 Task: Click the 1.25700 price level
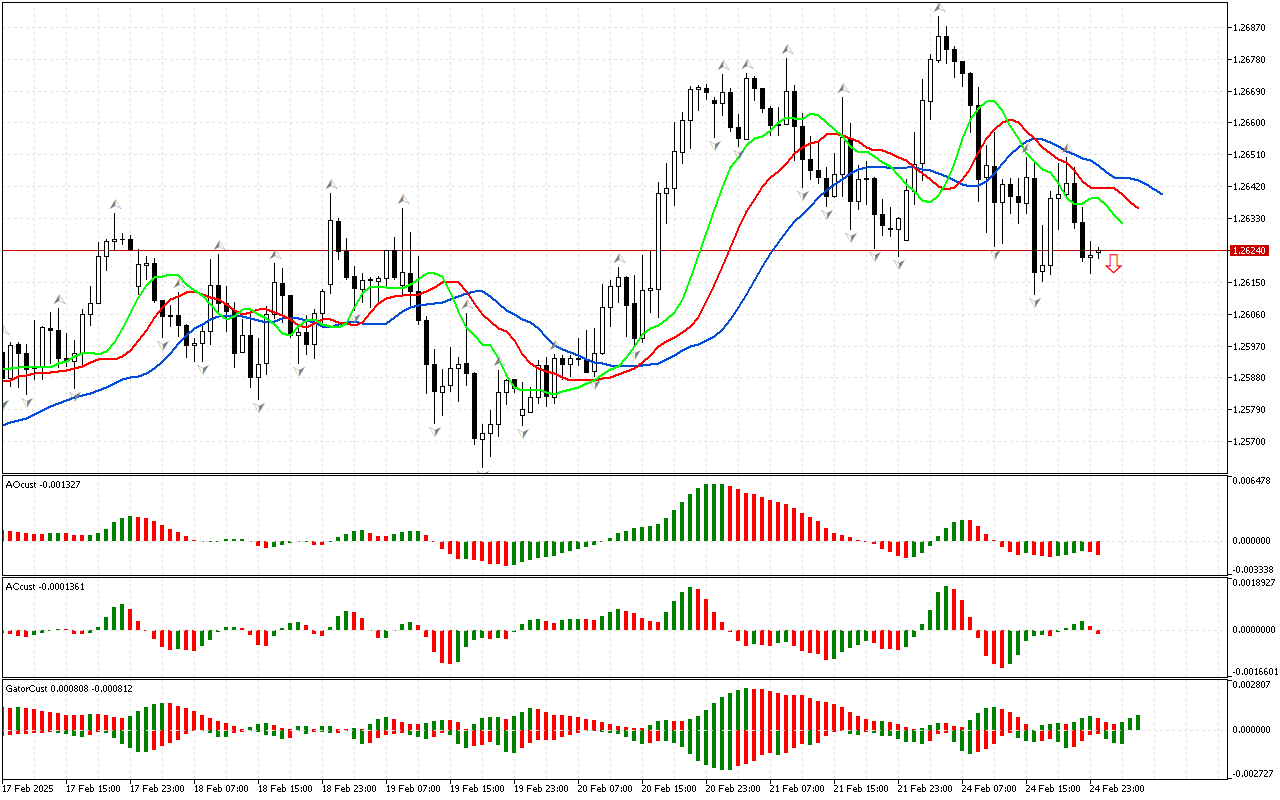(1250, 442)
